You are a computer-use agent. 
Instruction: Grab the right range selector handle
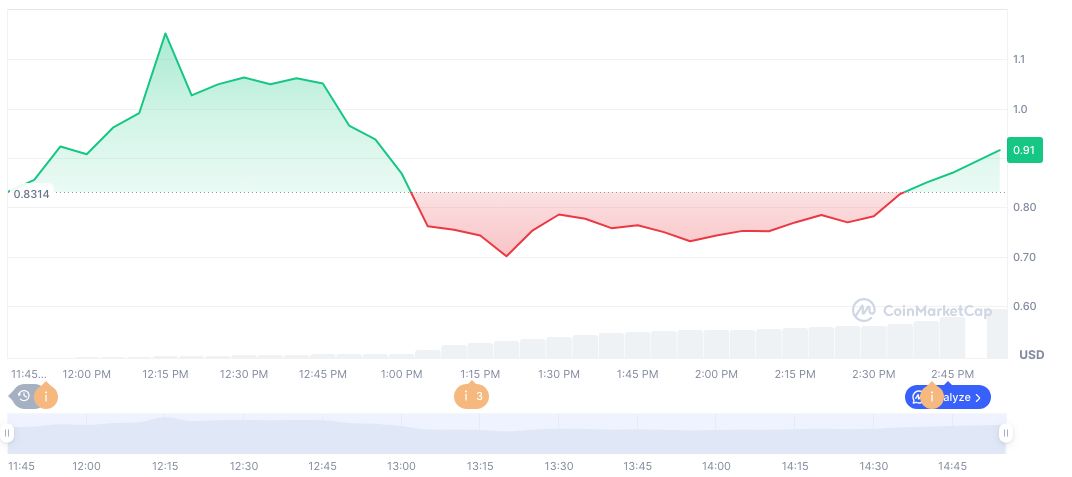1005,433
